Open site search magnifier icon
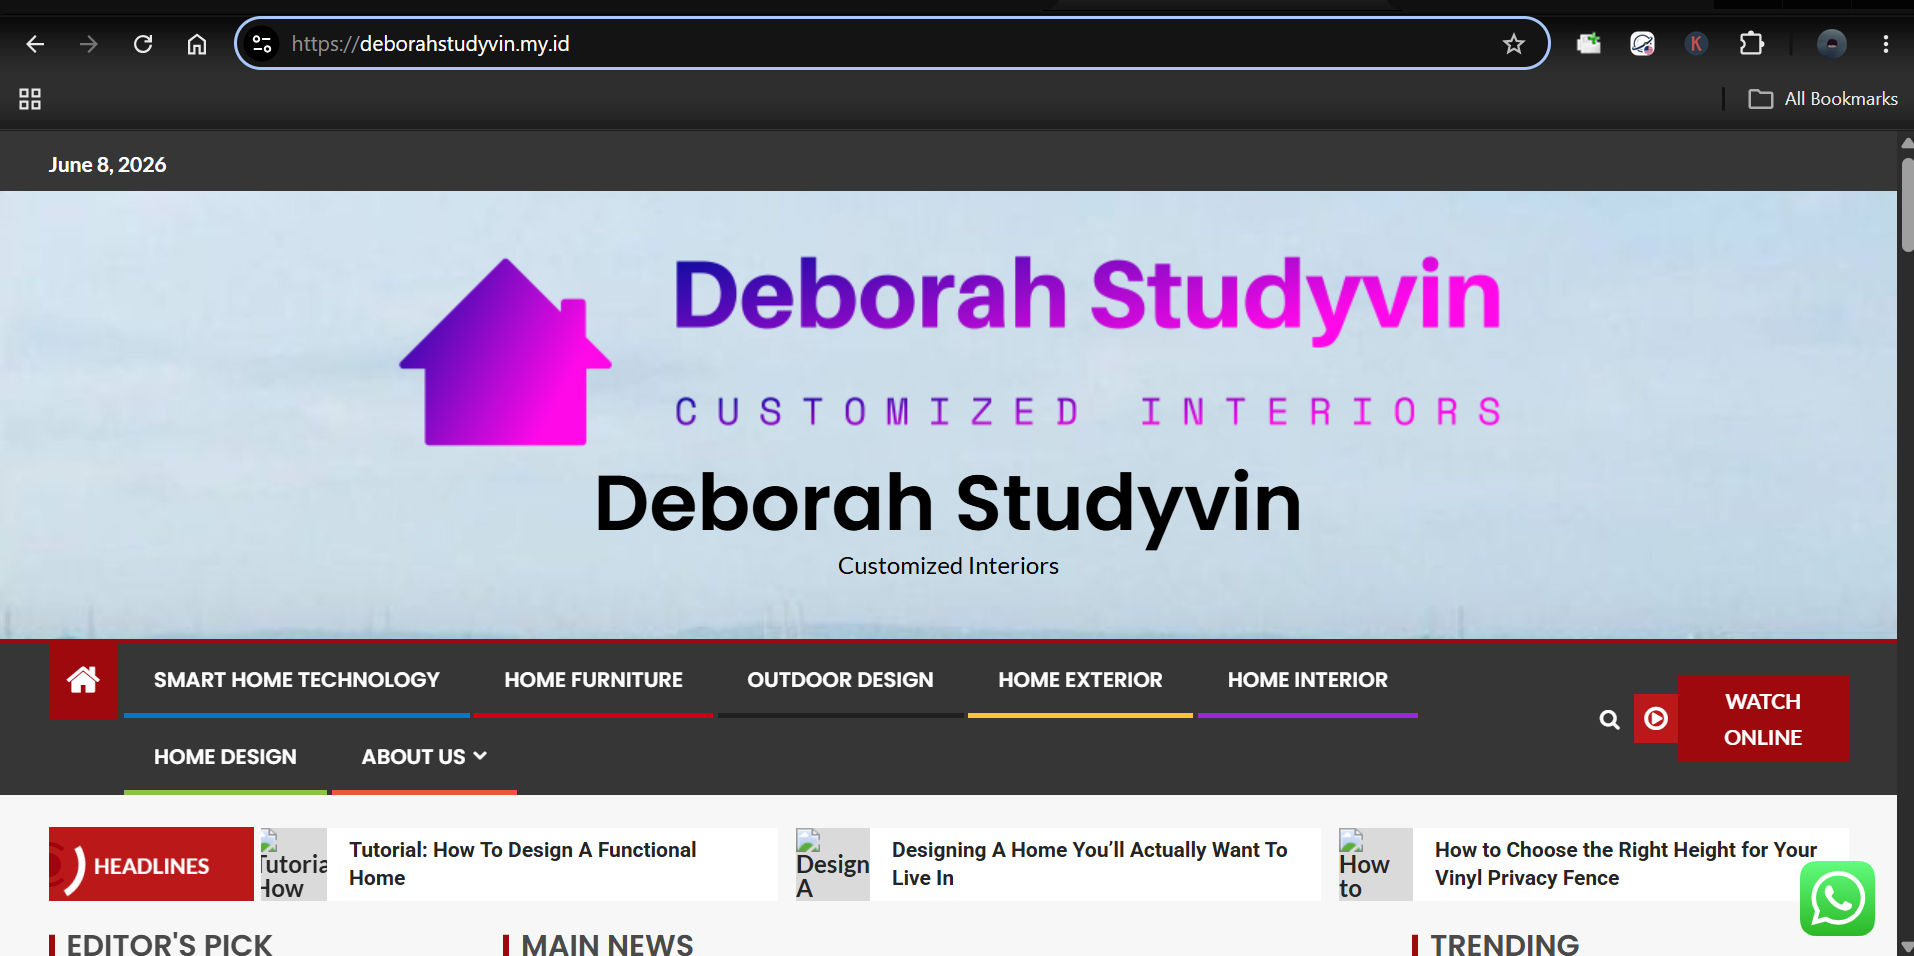 (1609, 719)
